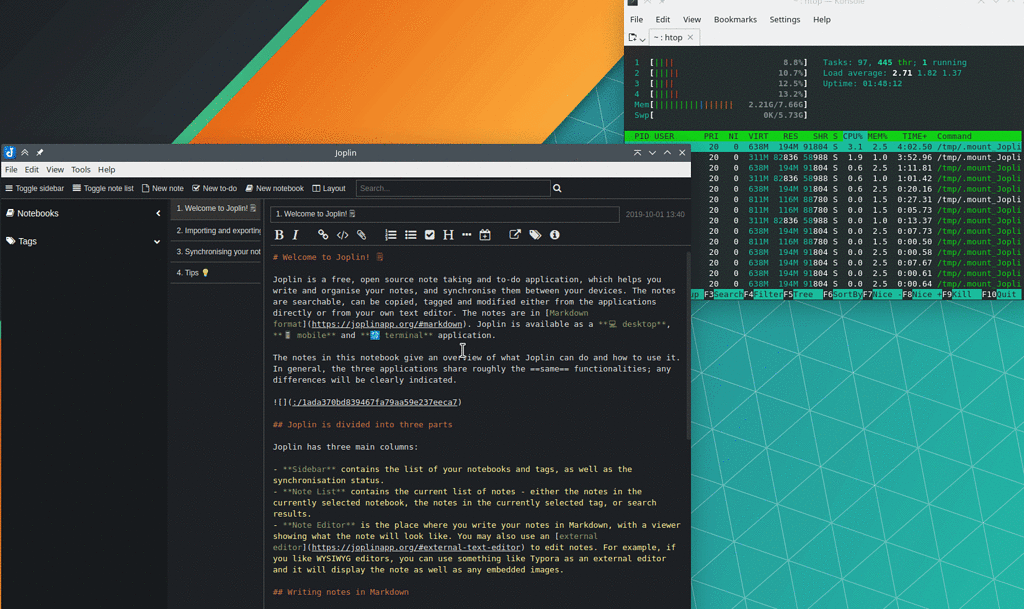Apply italic formatting

[x=295, y=235]
